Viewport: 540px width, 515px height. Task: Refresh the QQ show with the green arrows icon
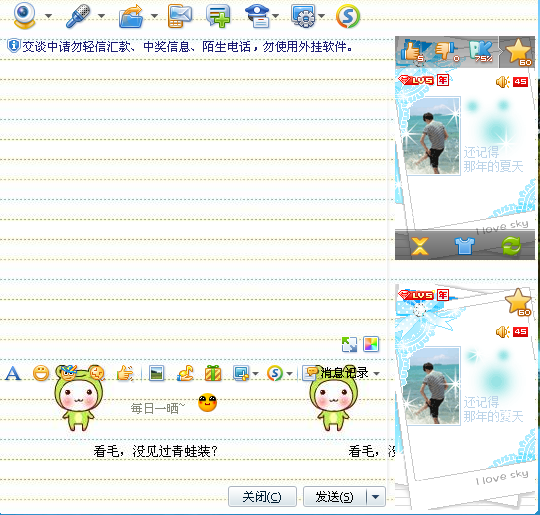pyautogui.click(x=511, y=246)
